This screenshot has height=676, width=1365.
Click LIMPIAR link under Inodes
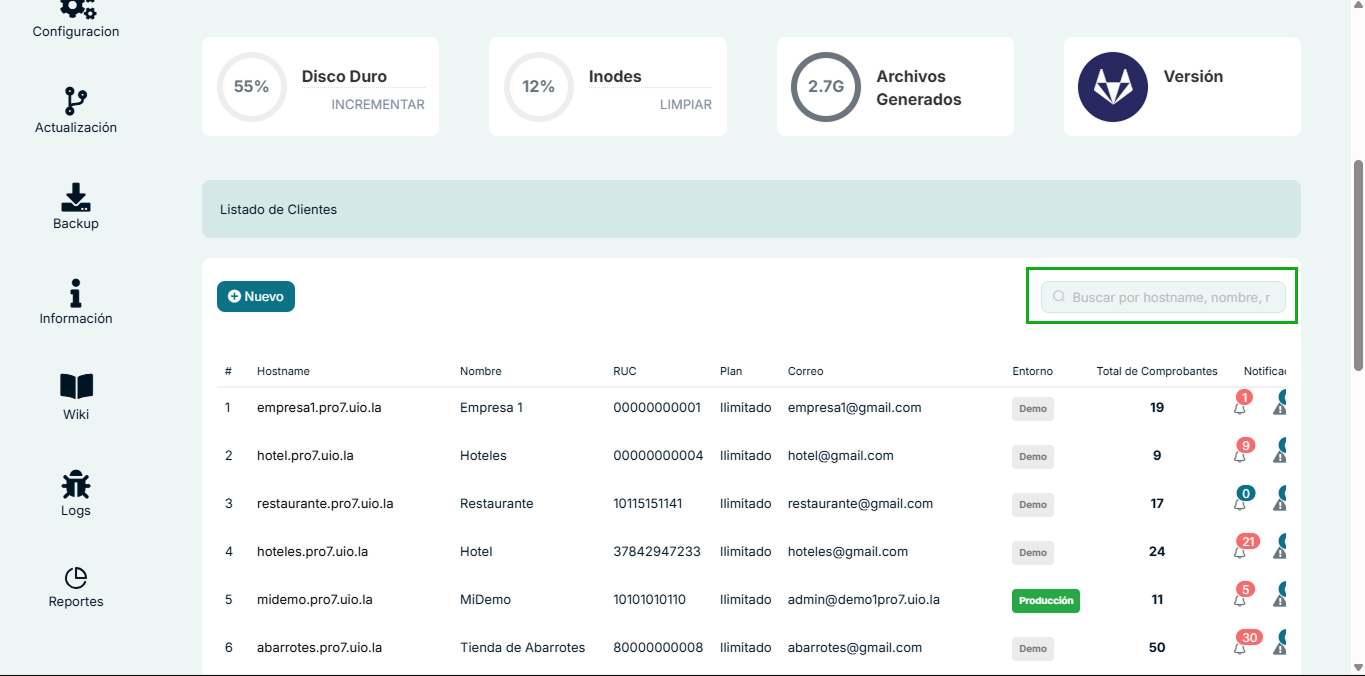(x=685, y=105)
